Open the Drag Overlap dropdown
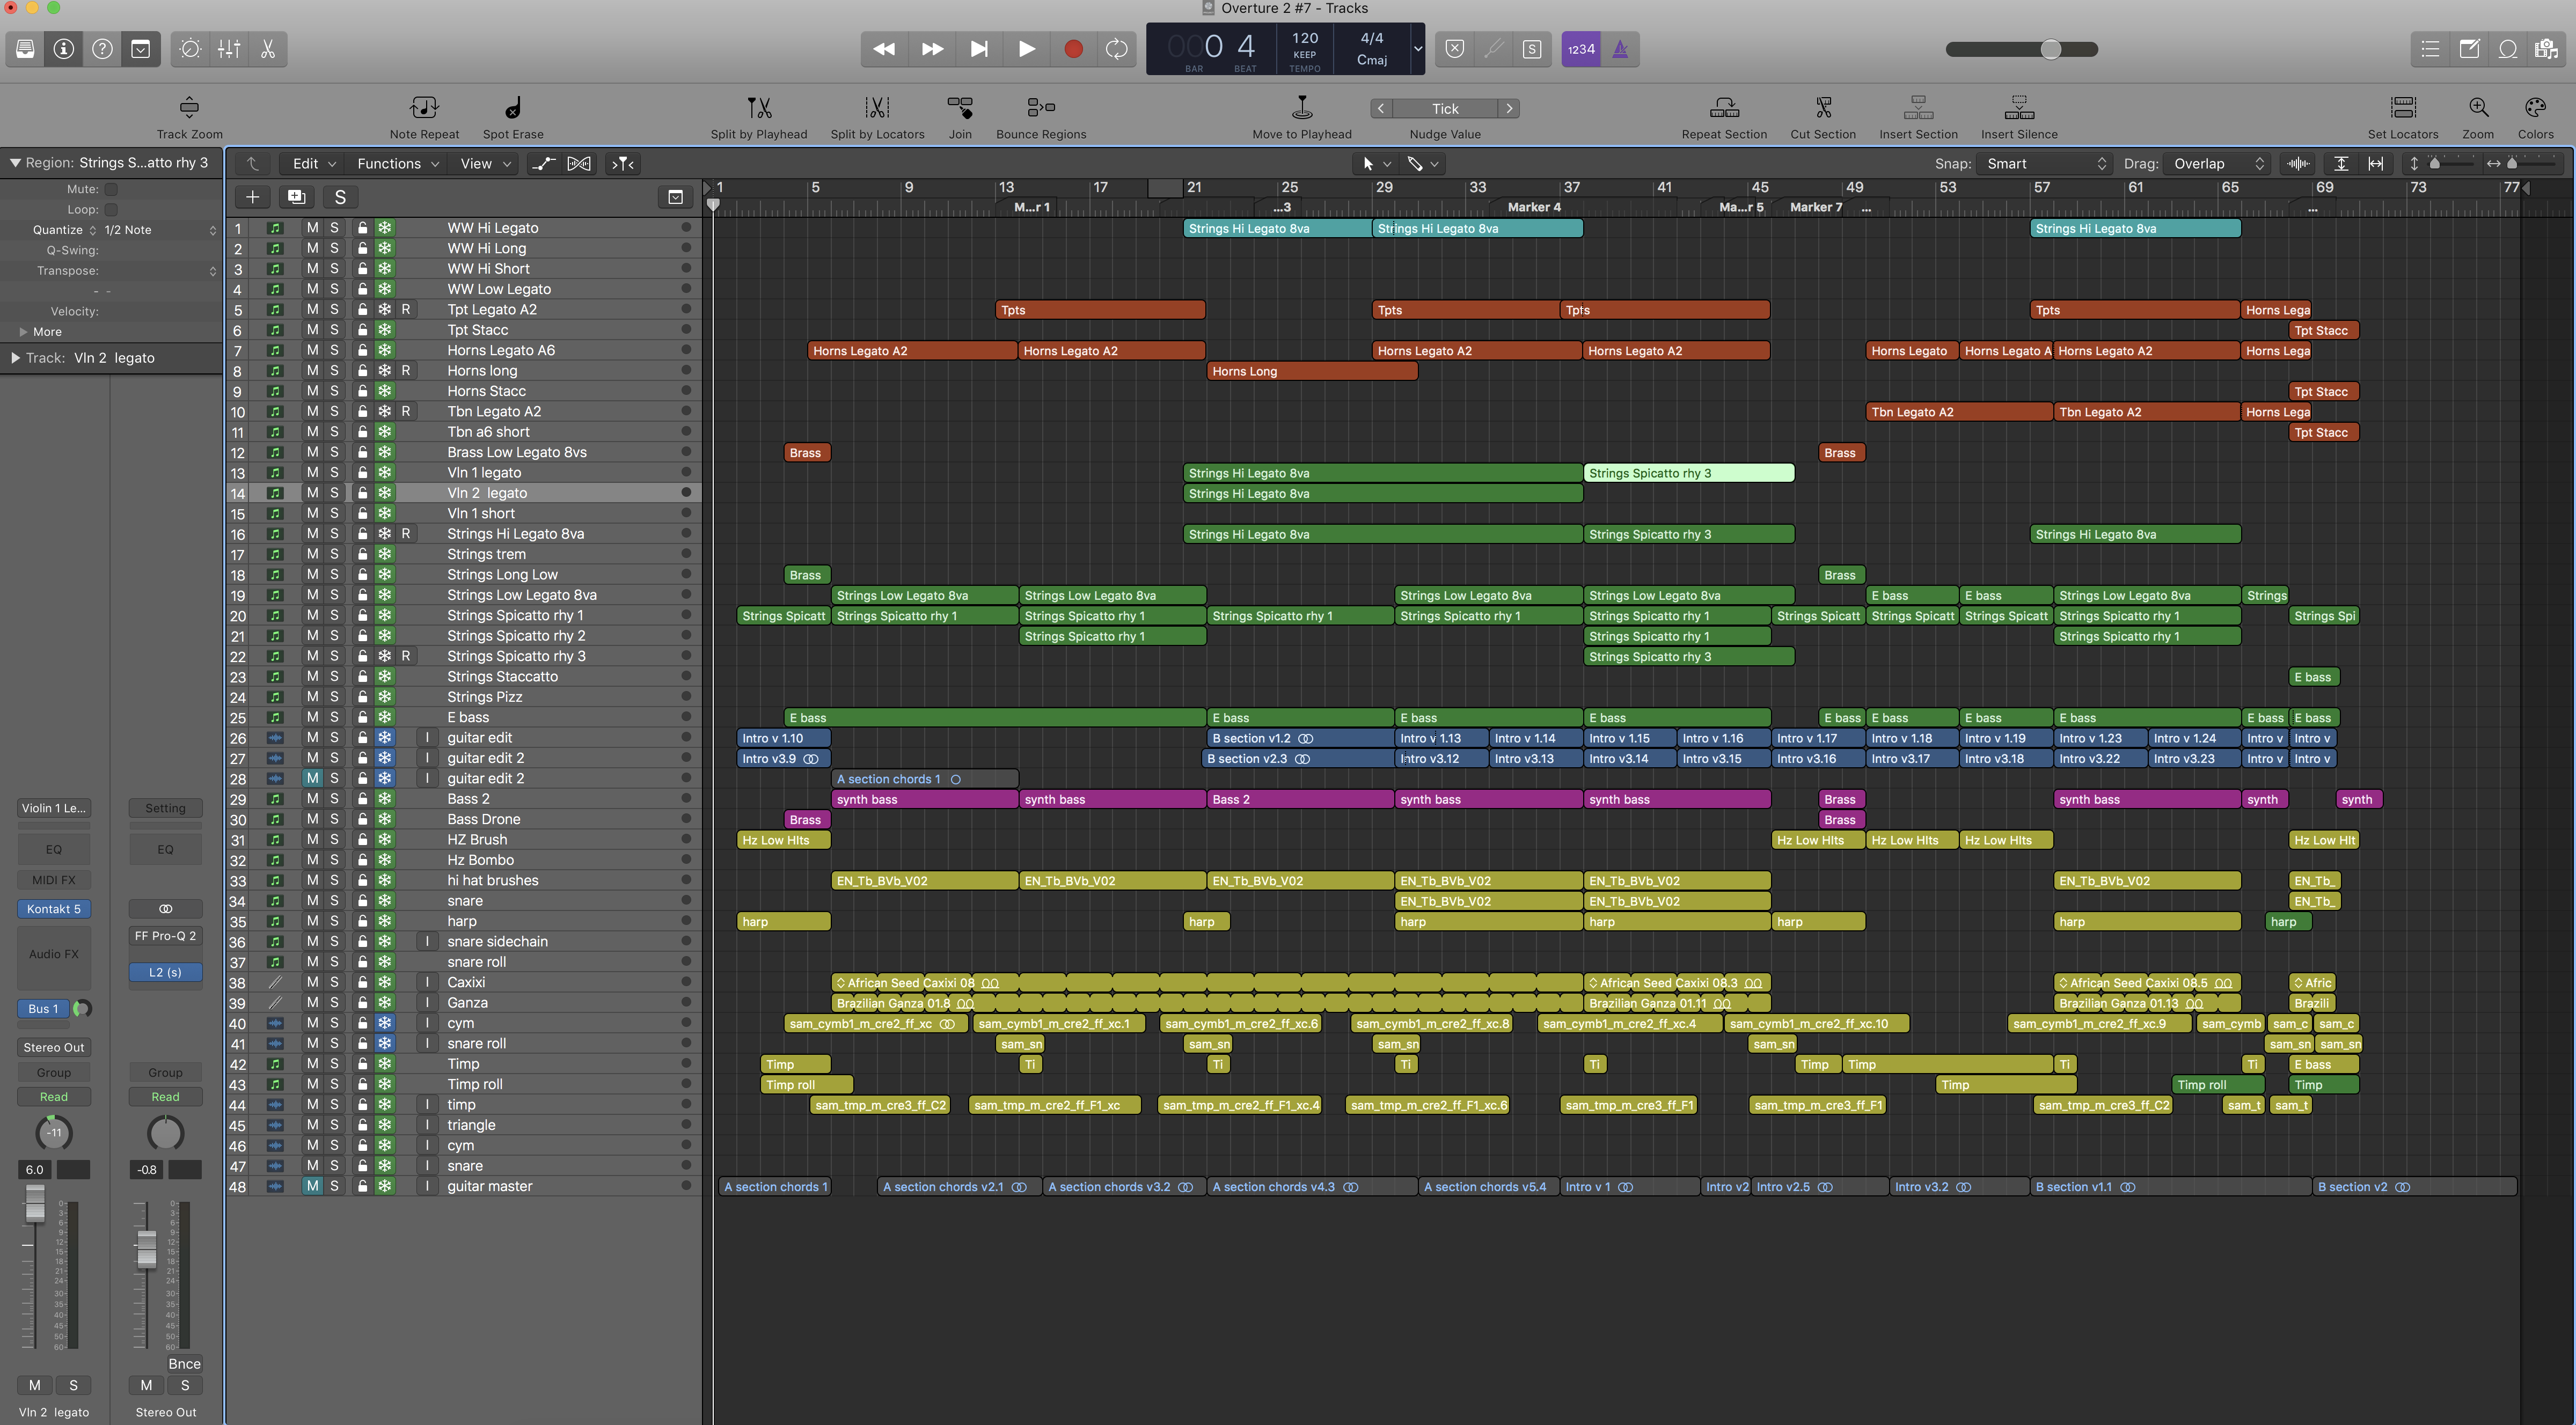Image resolution: width=2576 pixels, height=1425 pixels. [2218, 164]
